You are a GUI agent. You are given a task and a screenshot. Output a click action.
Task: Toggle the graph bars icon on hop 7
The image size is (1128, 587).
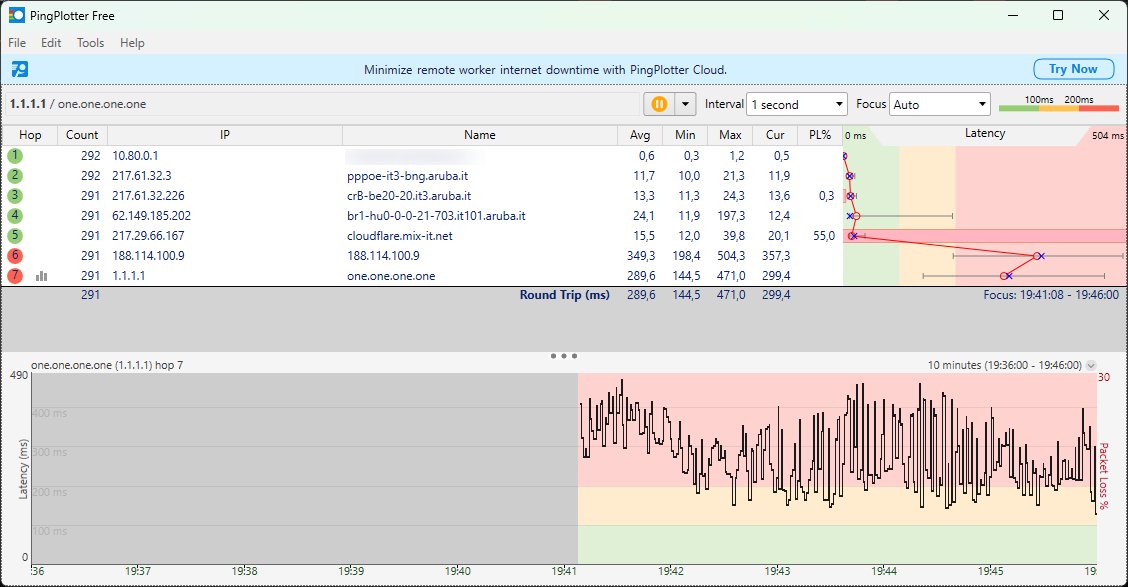coord(41,276)
